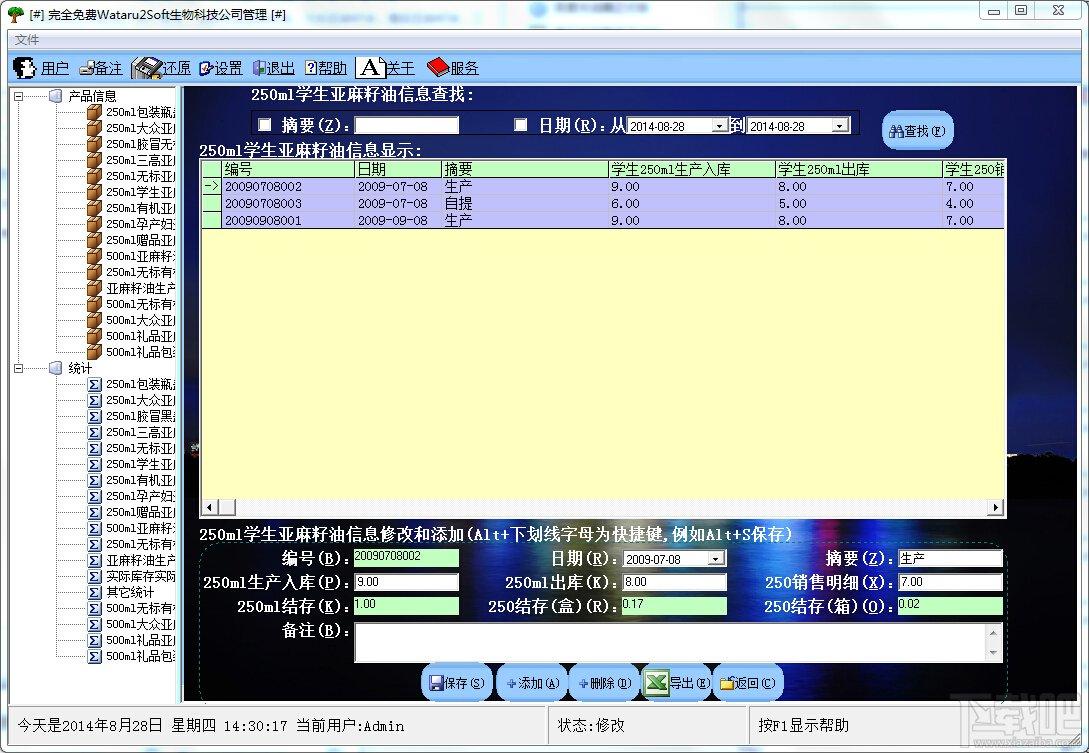Open the end date dropdown in search
1089x753 pixels.
(839, 126)
